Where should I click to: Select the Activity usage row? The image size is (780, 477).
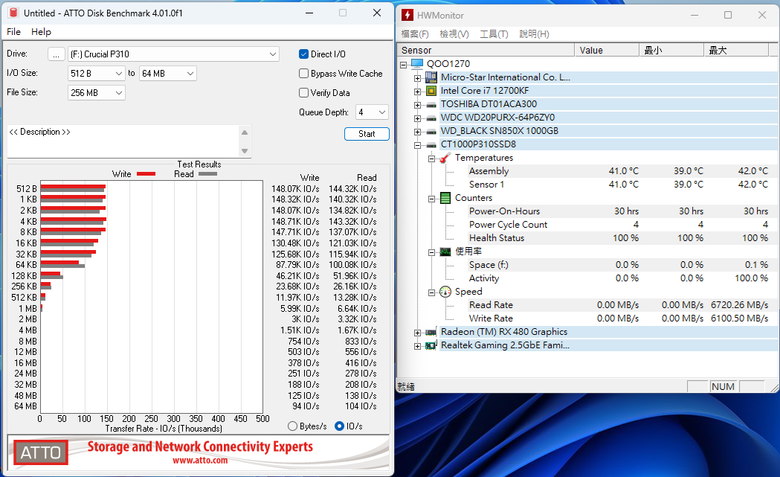click(618, 279)
